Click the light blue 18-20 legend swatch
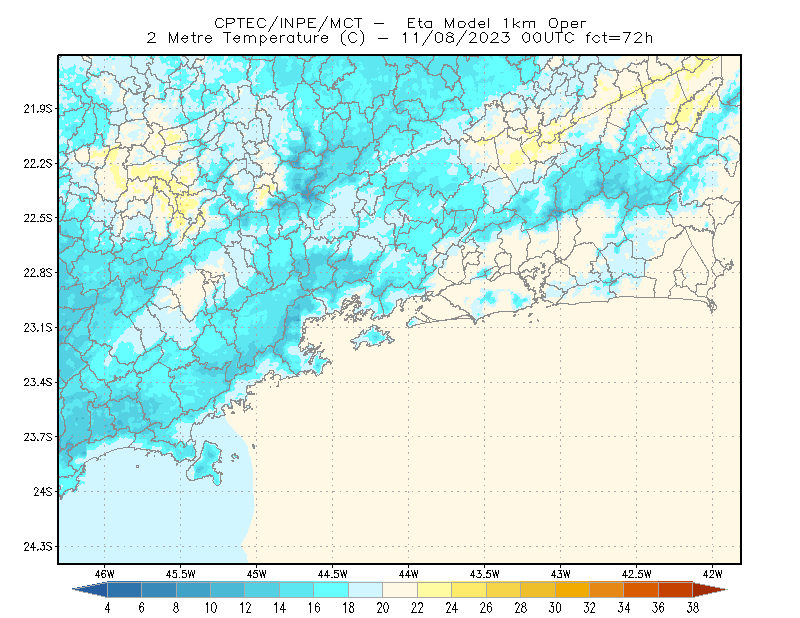Viewport: 800px width, 618px height. 365,590
